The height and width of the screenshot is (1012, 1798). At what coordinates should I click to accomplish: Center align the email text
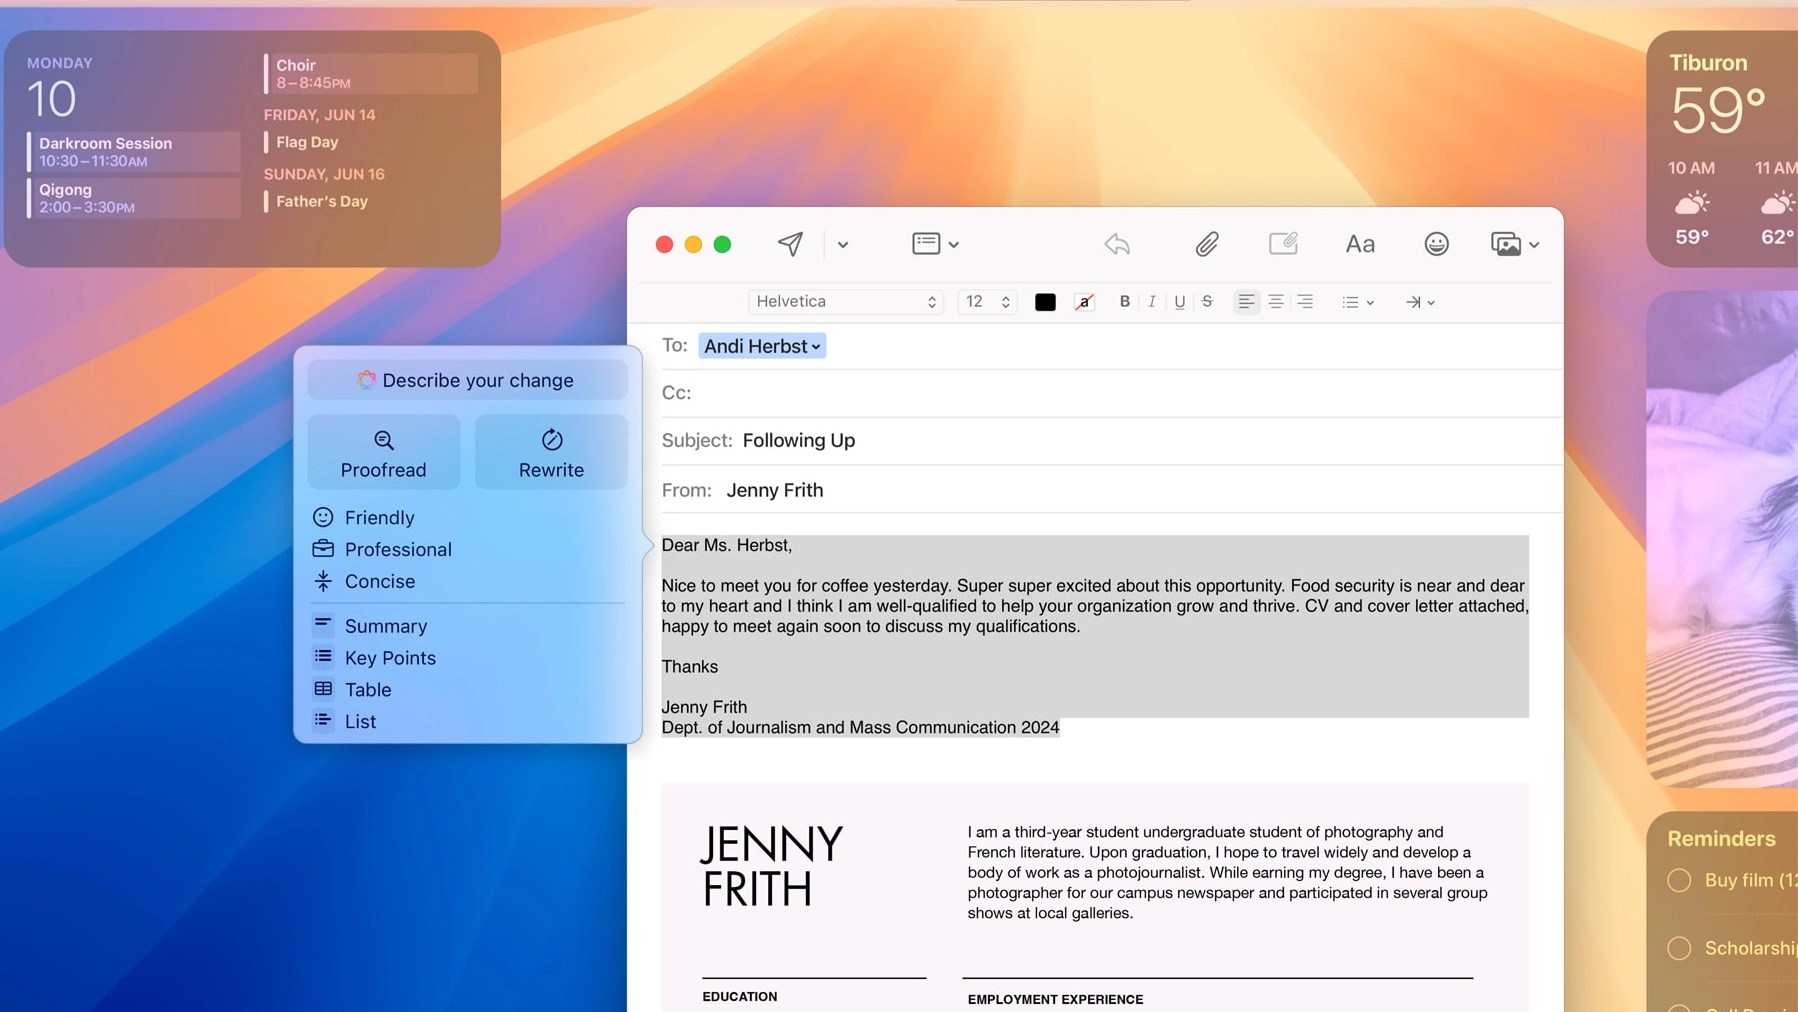pos(1276,301)
